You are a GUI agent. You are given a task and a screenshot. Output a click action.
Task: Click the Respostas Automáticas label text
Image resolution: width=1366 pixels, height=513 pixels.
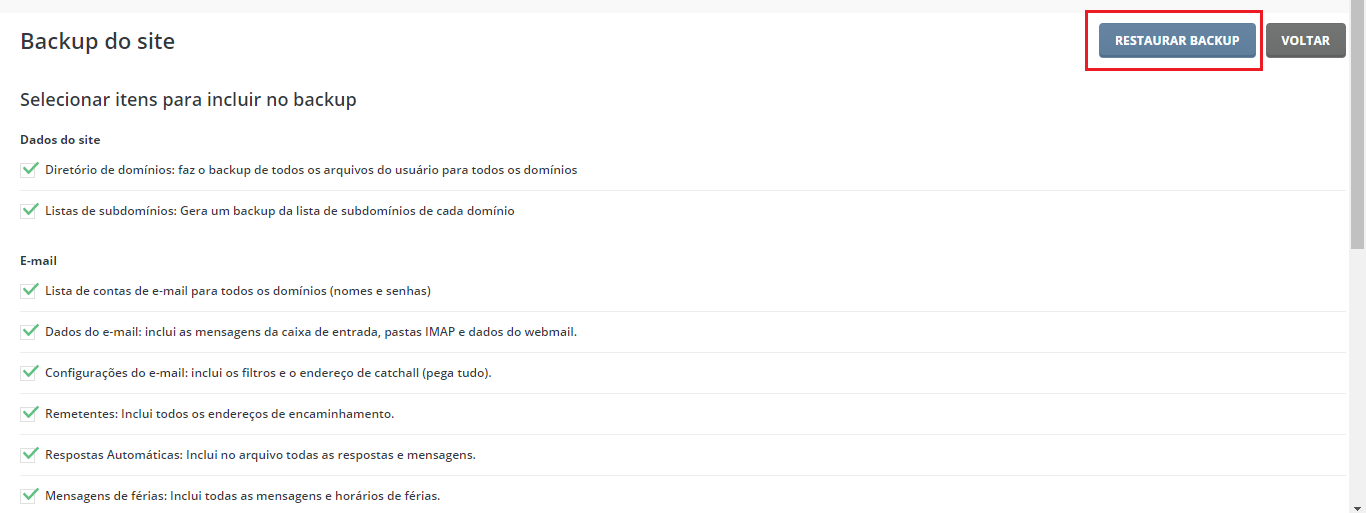260,455
